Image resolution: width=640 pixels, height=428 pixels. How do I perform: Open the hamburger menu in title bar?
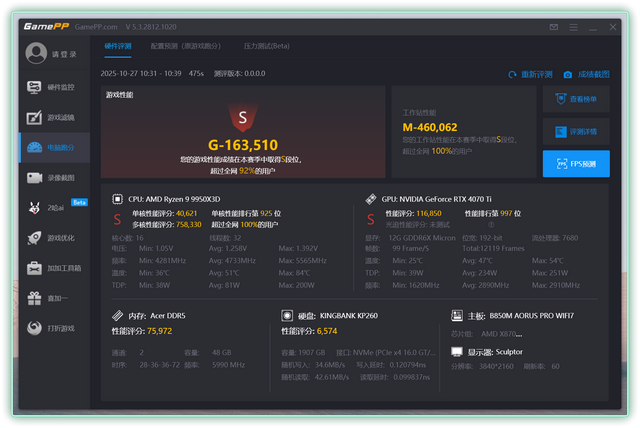[x=573, y=27]
